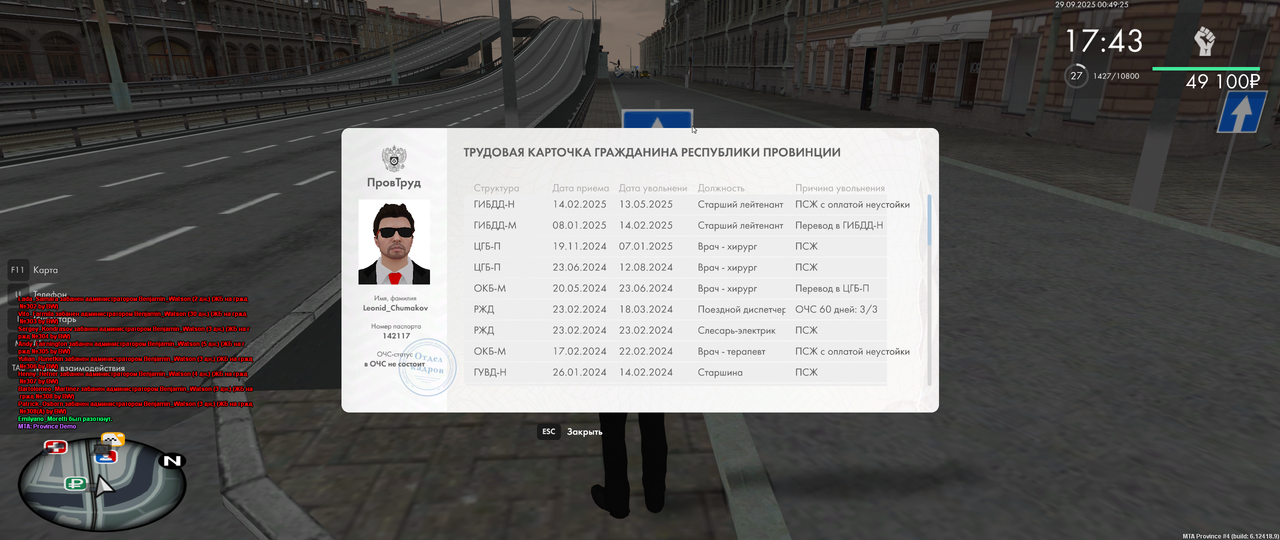1280x540 pixels.
Task: Click the green health bar
Action: [x=1206, y=69]
